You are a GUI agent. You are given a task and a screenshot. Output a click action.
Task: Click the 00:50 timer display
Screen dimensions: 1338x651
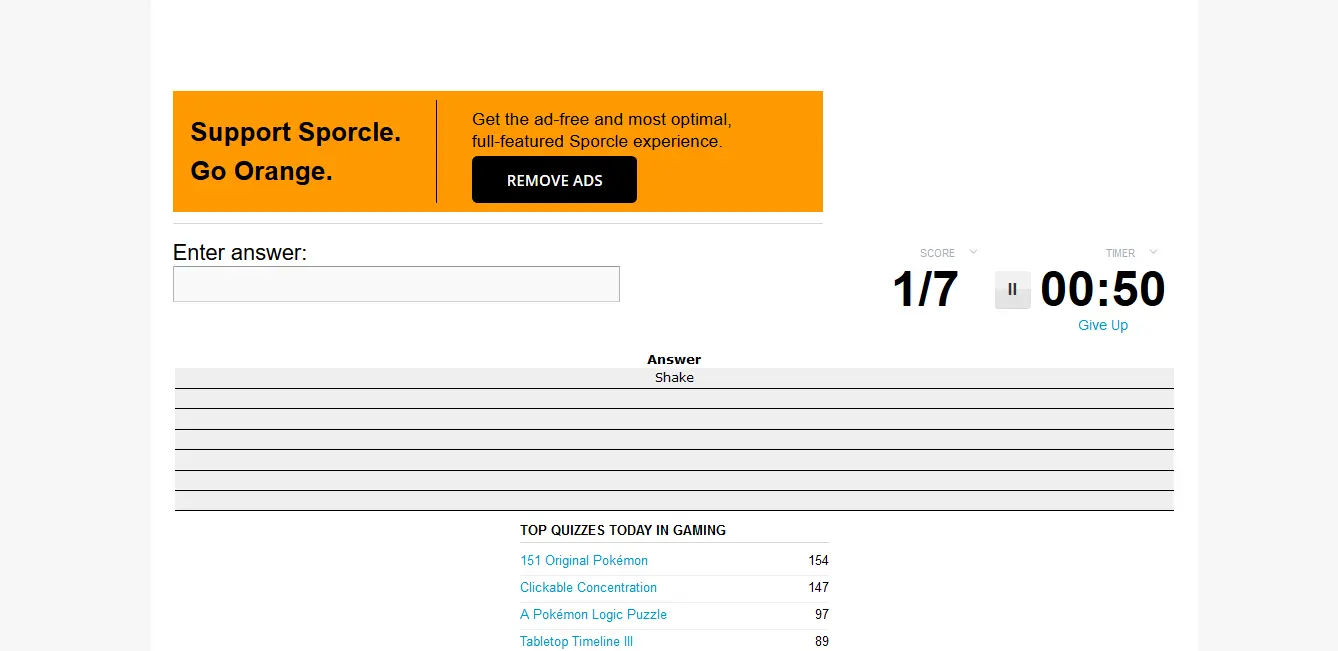tap(1103, 290)
